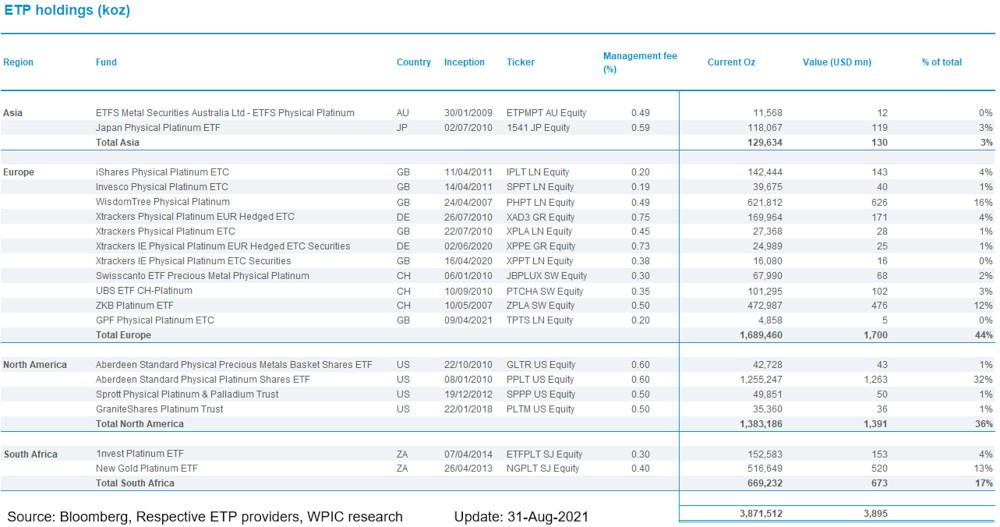
Task: Select the ounces value '1,255,247'
Action: [761, 380]
